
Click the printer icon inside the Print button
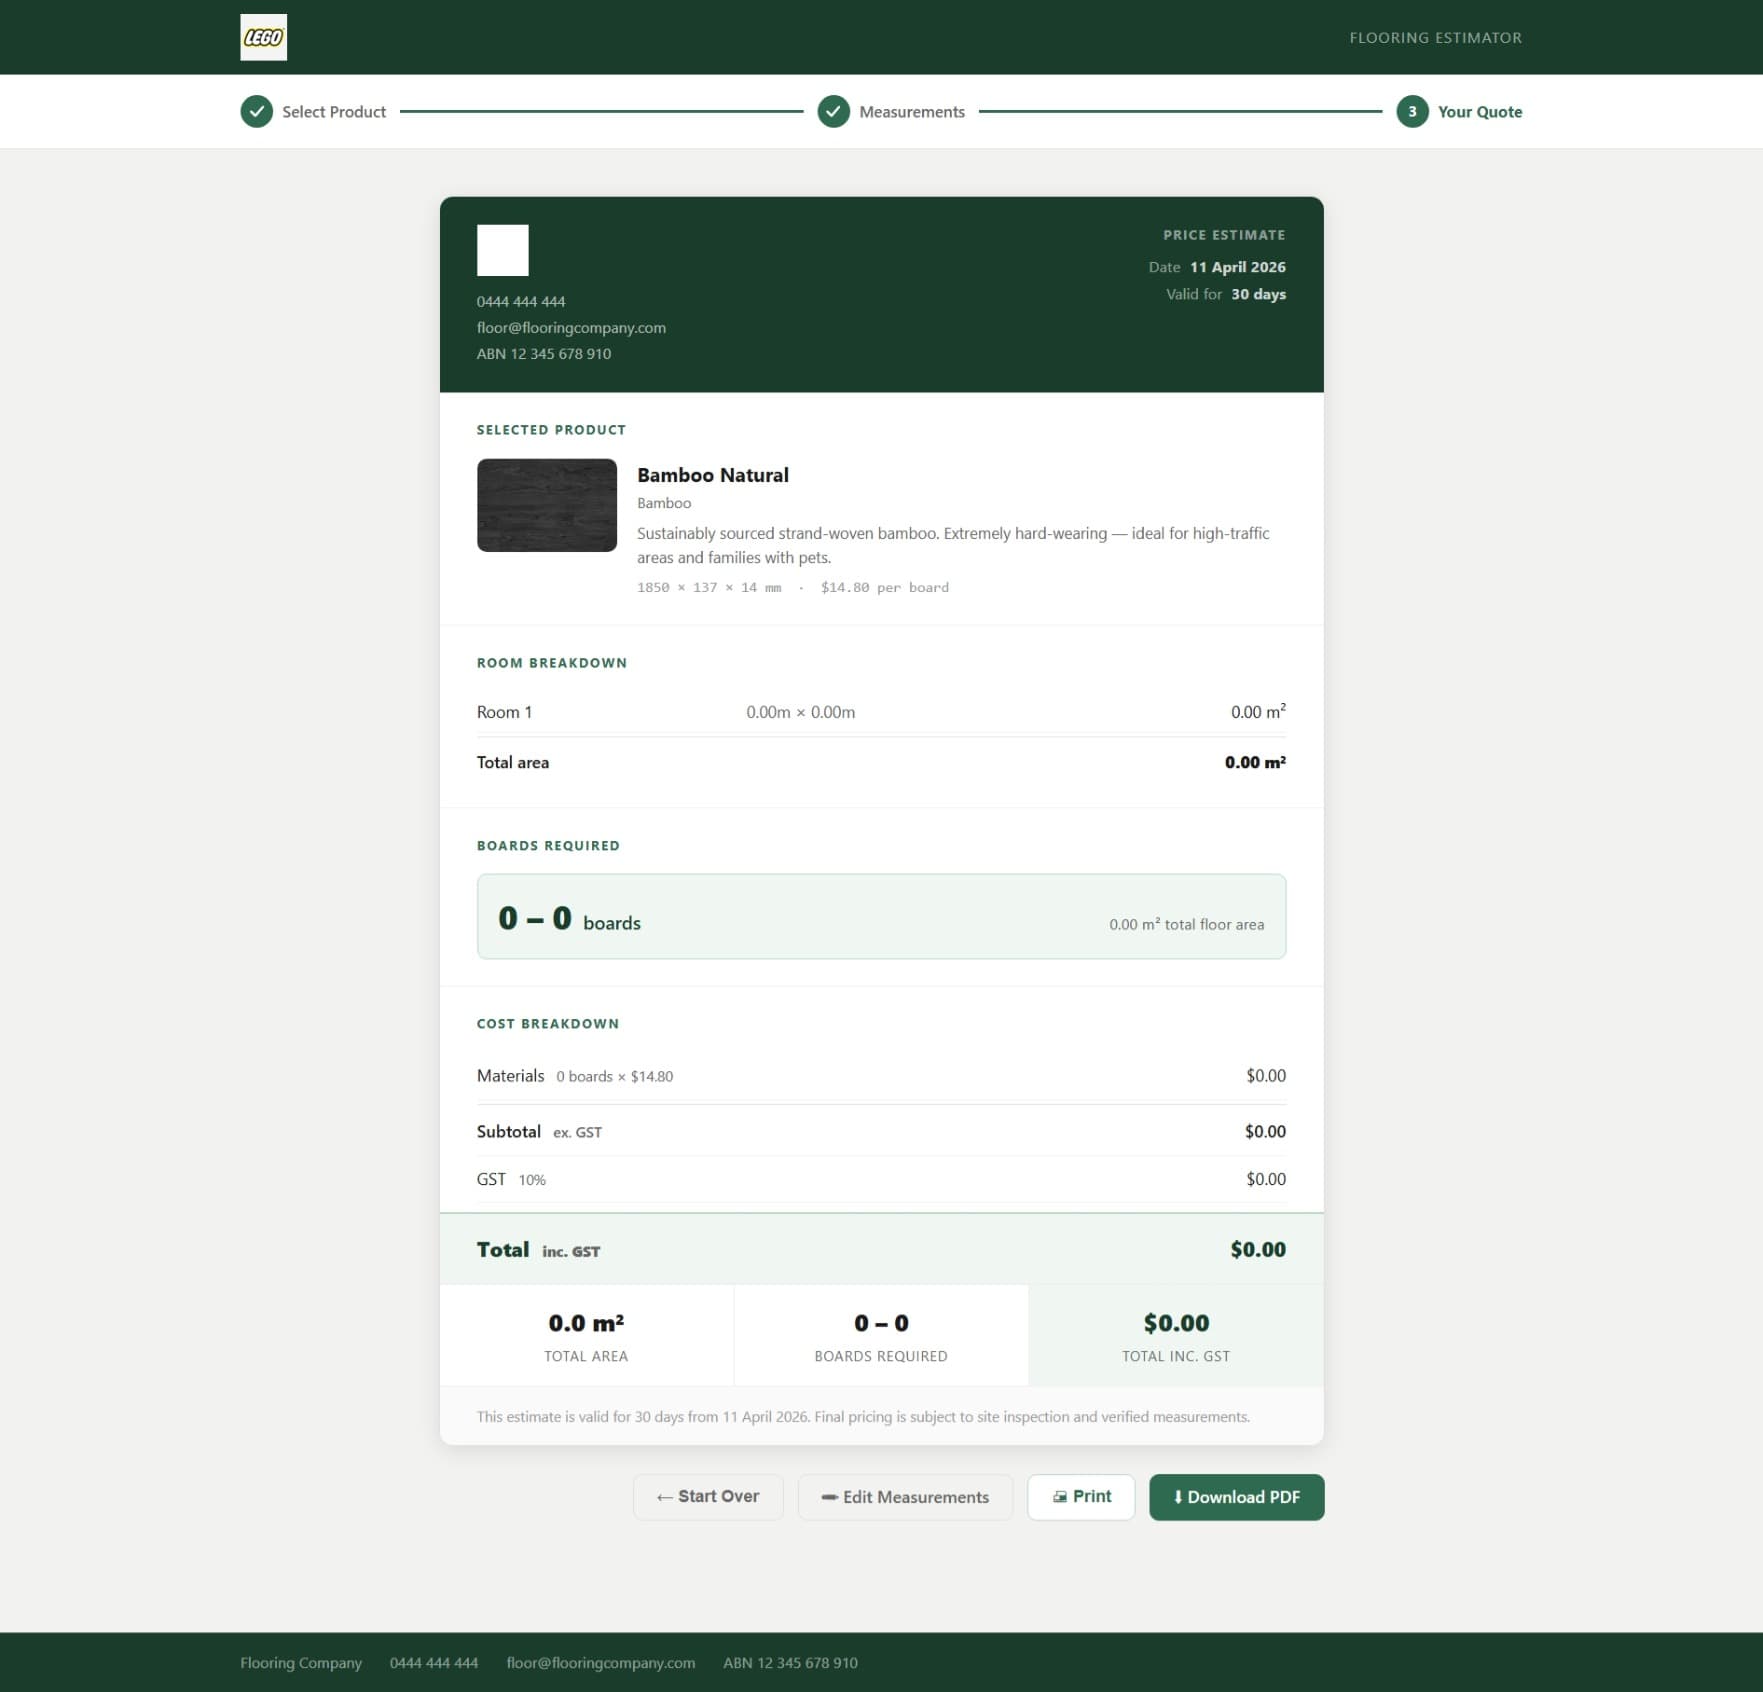click(1060, 1496)
